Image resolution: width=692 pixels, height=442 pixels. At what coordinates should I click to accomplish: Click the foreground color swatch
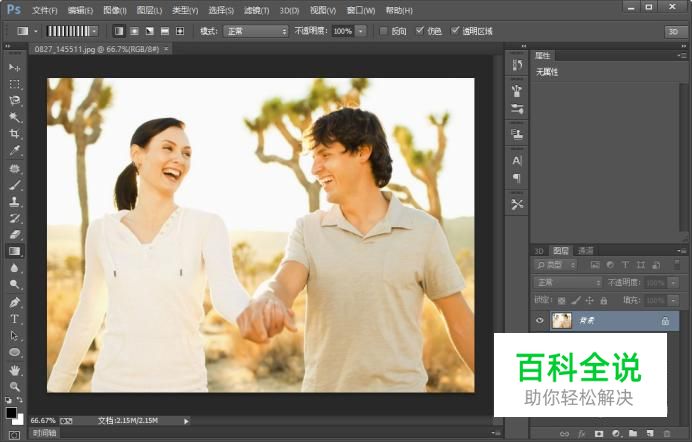(11, 411)
